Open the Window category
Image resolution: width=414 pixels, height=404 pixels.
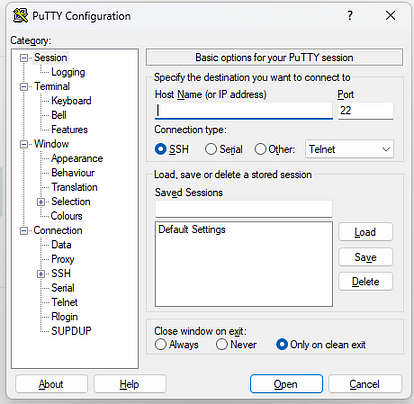(x=51, y=144)
